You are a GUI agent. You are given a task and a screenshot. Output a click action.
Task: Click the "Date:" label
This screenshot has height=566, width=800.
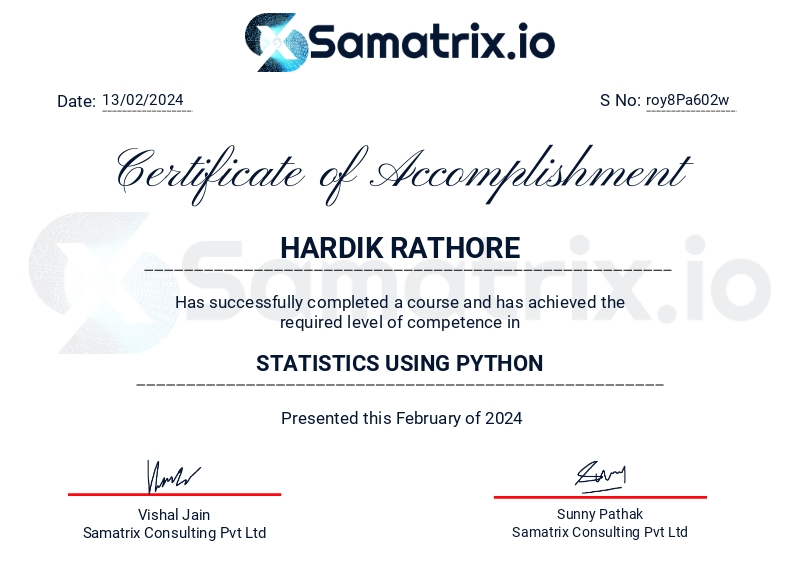(76, 101)
